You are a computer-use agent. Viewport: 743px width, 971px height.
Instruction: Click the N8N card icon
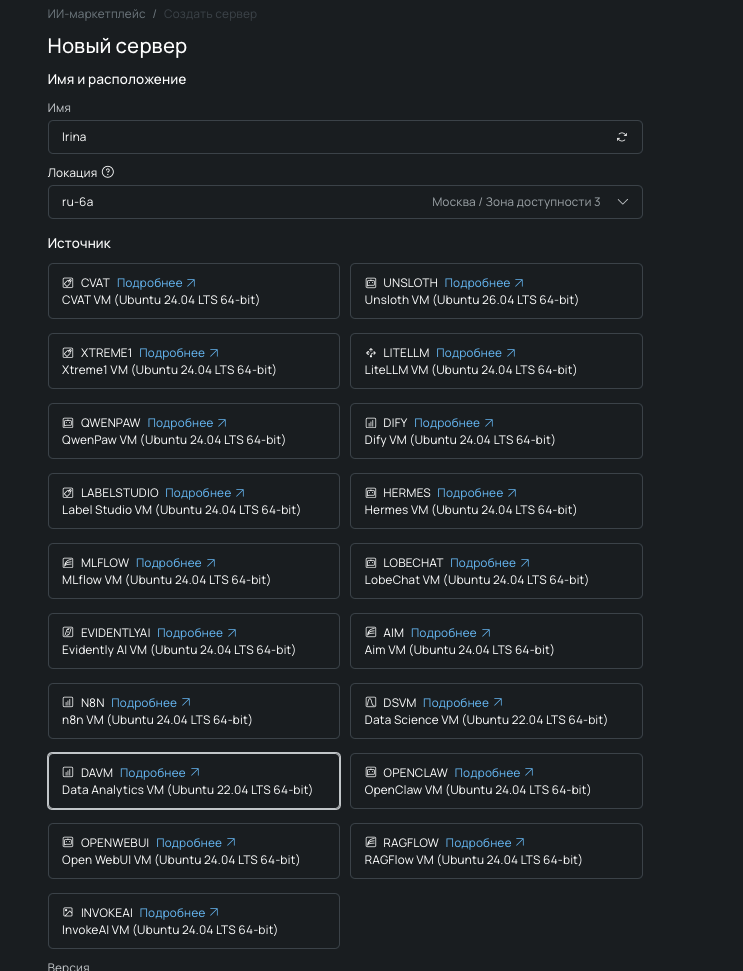(68, 702)
